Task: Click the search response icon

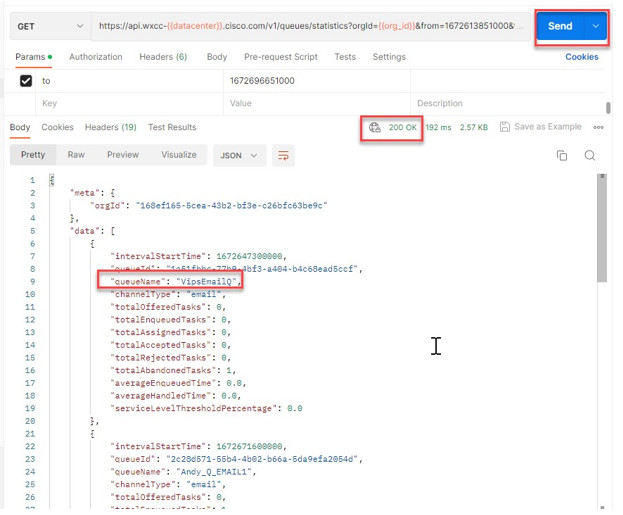Action: click(x=590, y=155)
